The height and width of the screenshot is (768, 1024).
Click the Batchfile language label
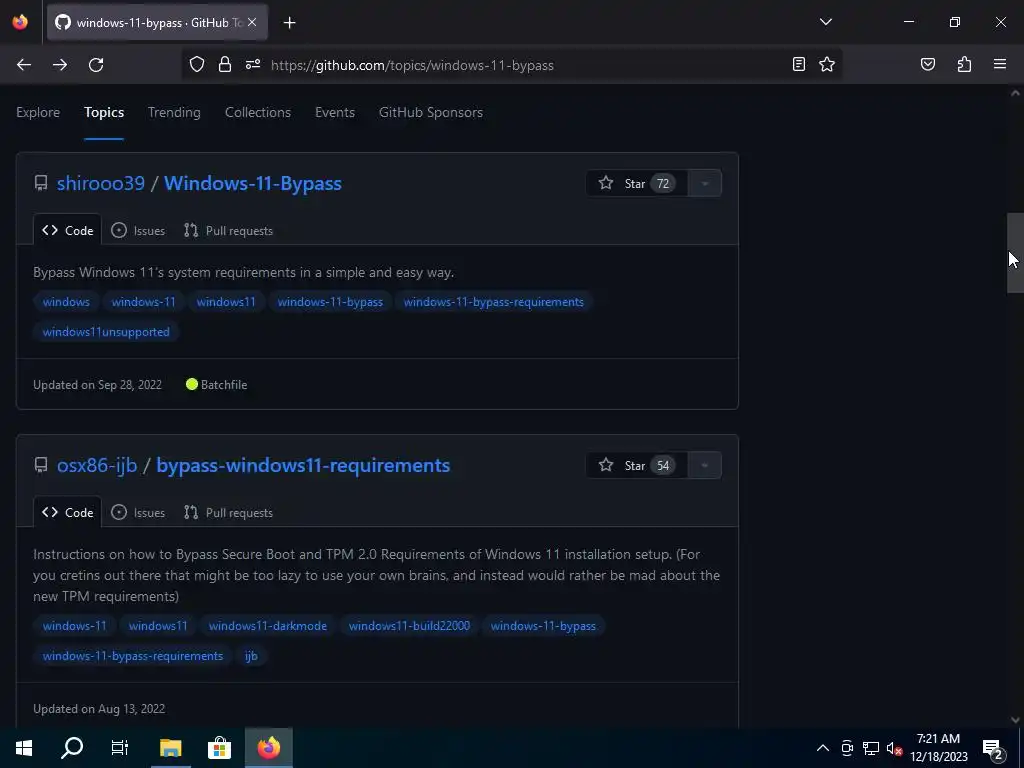(217, 385)
